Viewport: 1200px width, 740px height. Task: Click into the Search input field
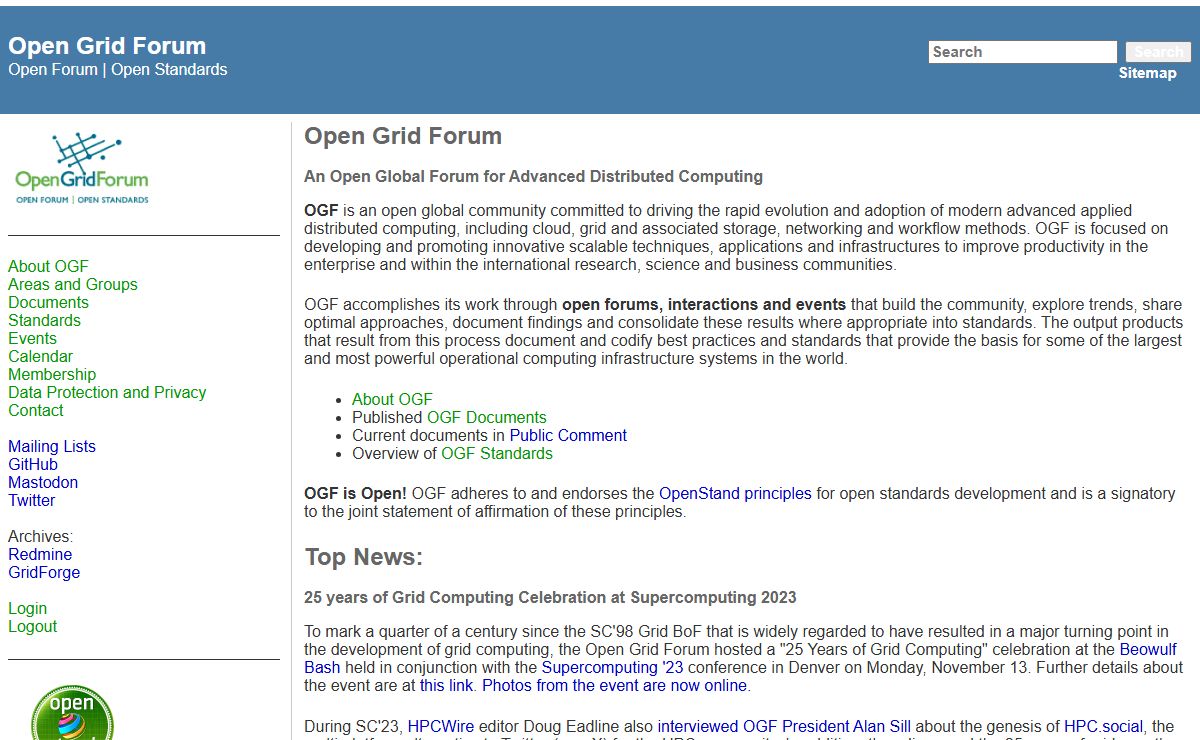click(1022, 52)
